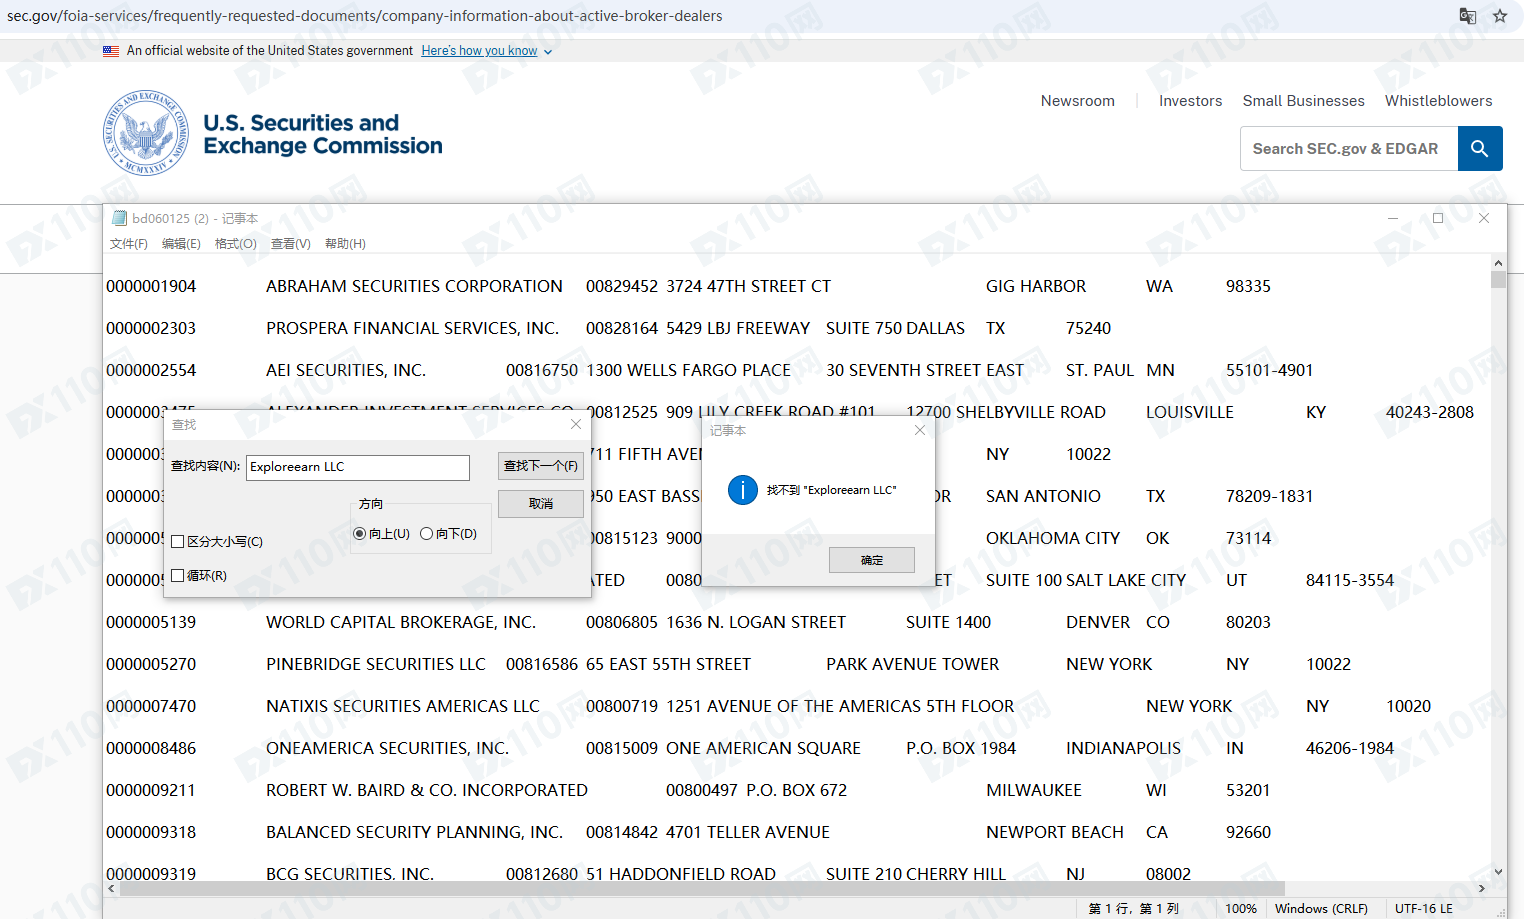Screen dimensions: 1524x919
Task: Expand the 'Here's how you know' chevron
Action: pyautogui.click(x=547, y=52)
